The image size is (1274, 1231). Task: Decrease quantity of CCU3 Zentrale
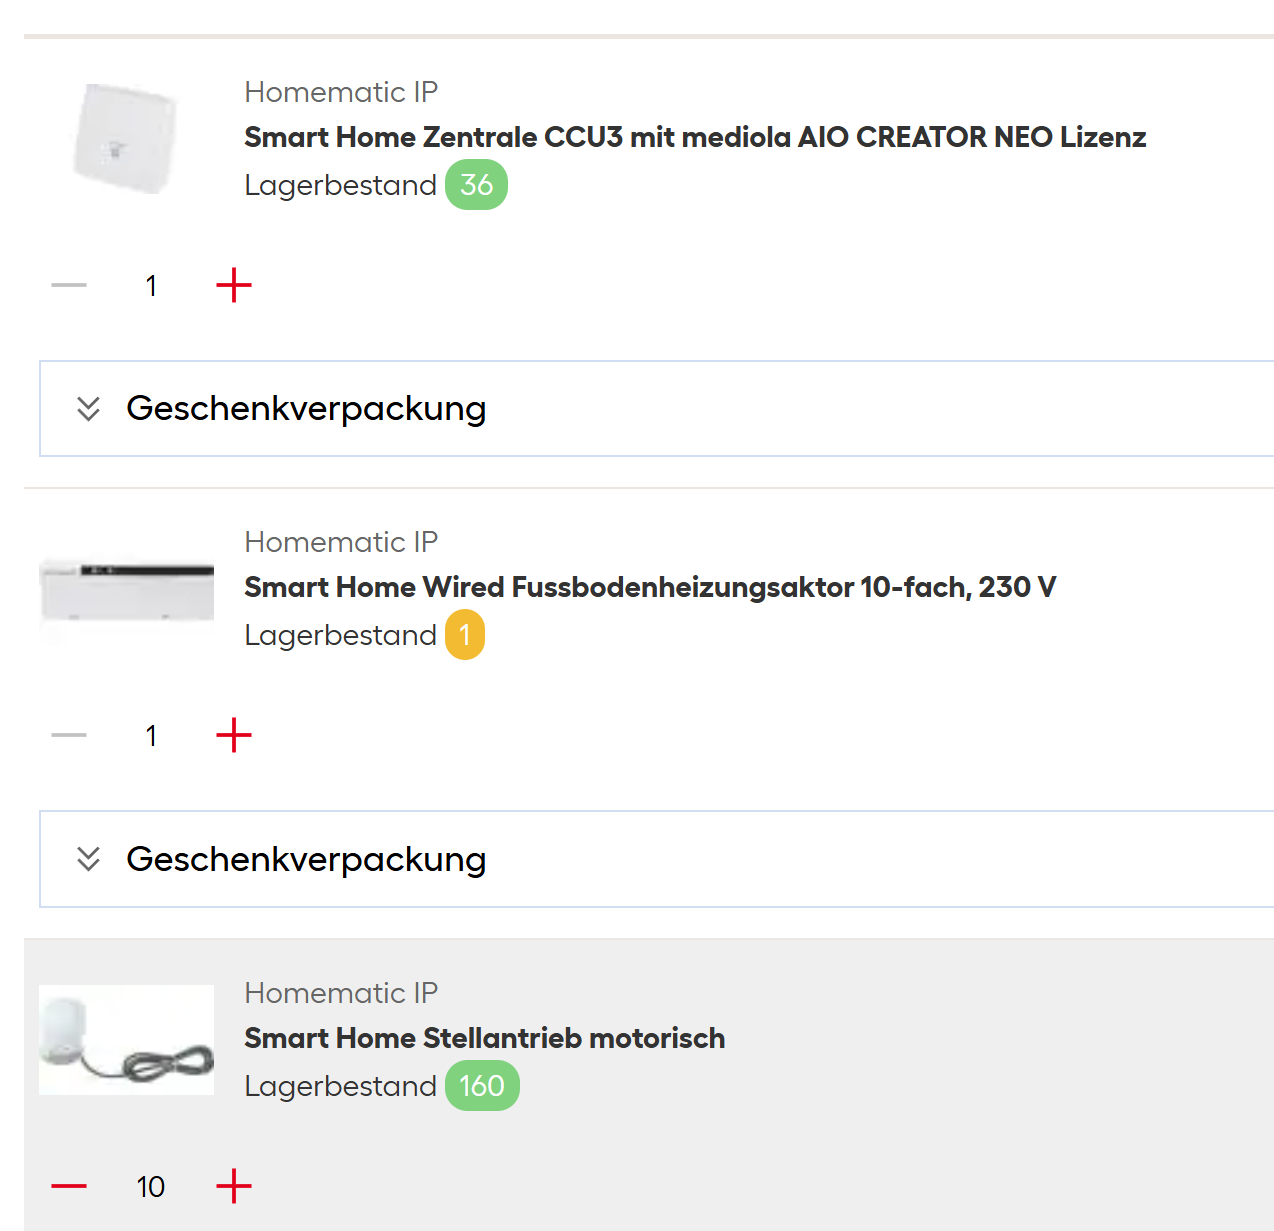click(69, 286)
